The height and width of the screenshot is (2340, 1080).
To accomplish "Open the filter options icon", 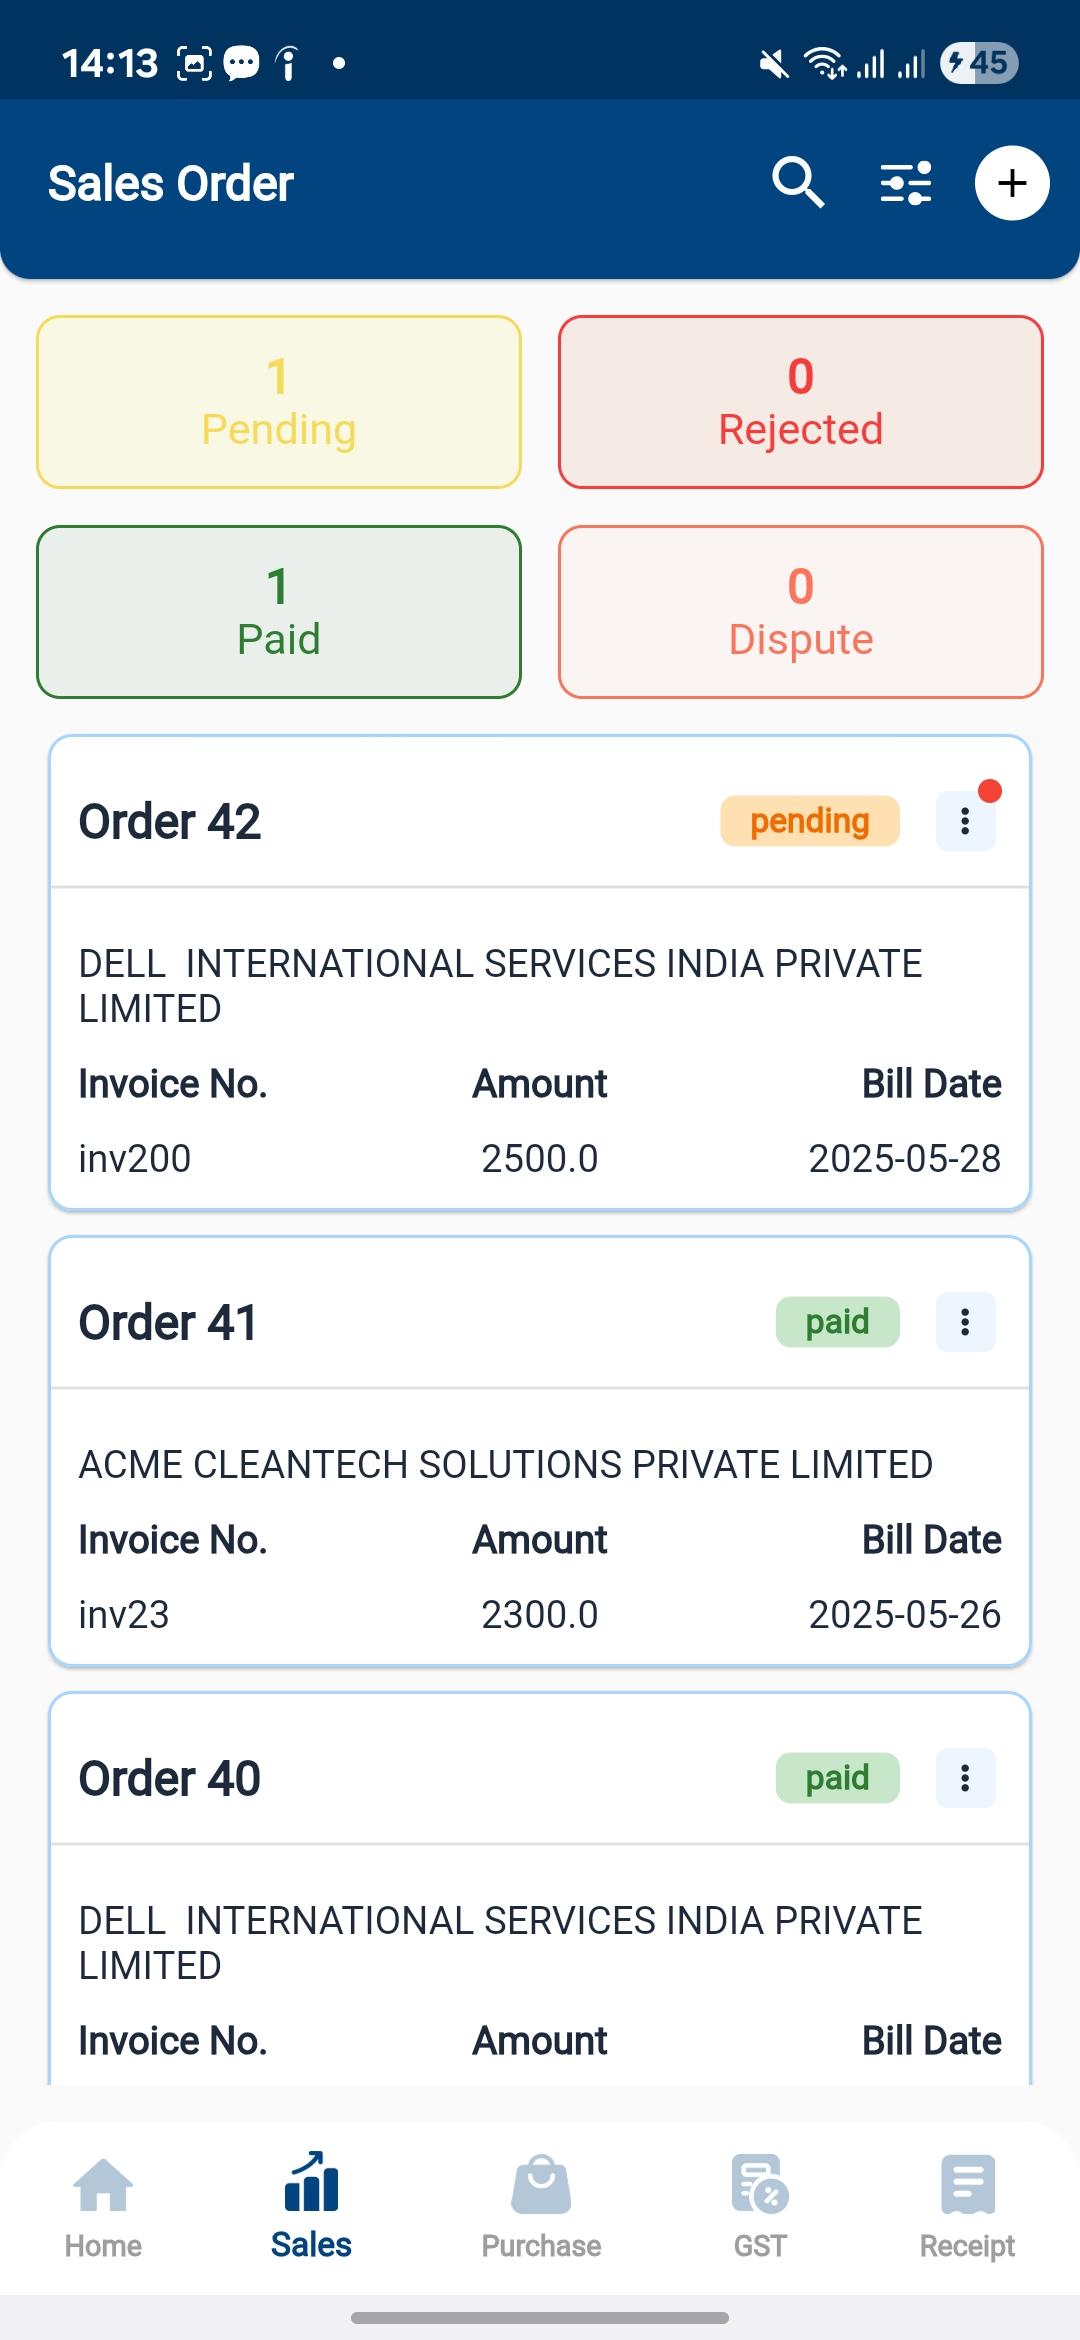I will click(x=905, y=183).
